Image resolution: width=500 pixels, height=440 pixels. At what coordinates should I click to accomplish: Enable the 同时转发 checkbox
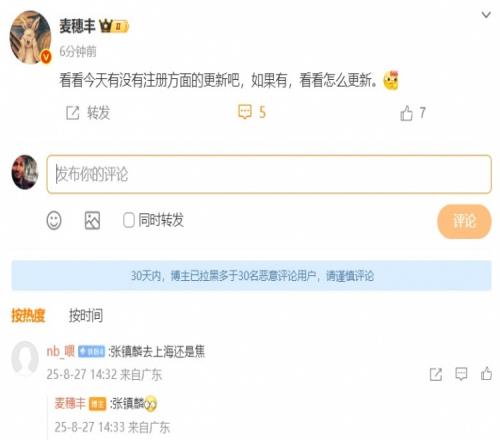[x=128, y=220]
